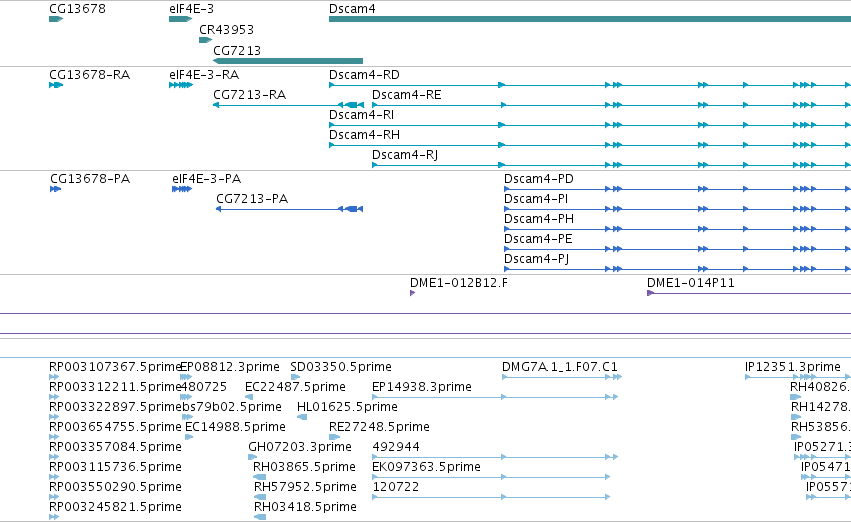The width and height of the screenshot is (851, 522).
Task: Select the Dscam4-PI protein label
Action: point(536,199)
